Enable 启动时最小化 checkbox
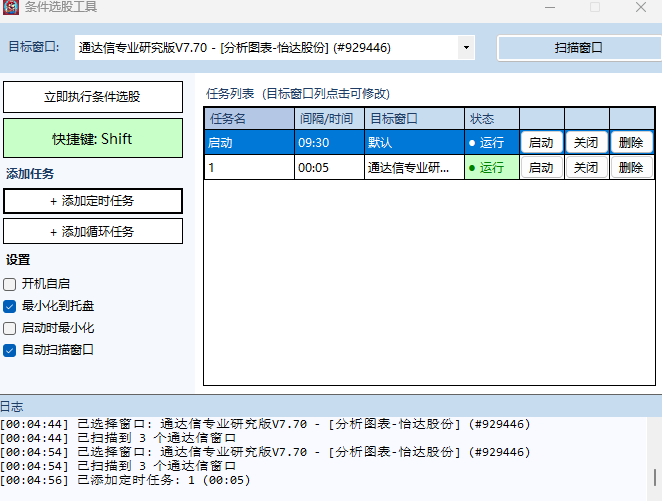The height and width of the screenshot is (501, 662). point(9,328)
